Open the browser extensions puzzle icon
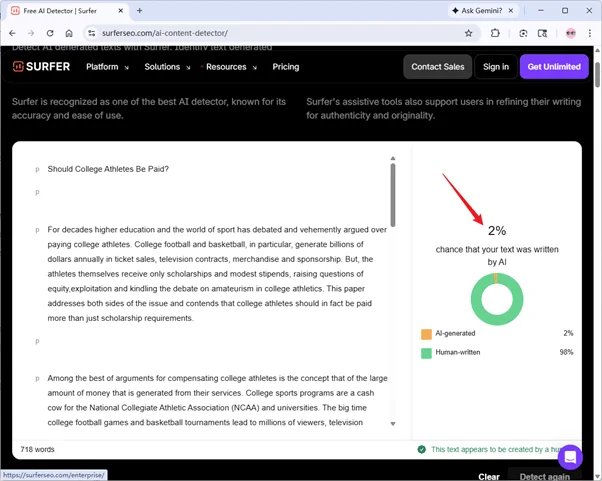This screenshot has height=481, width=602. (495, 33)
